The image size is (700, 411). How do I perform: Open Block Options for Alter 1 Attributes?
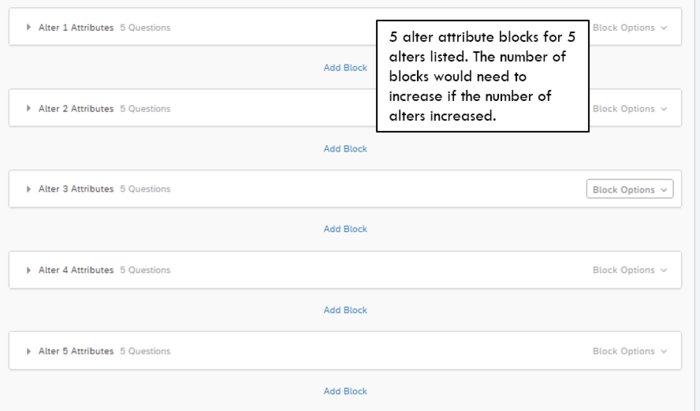click(630, 28)
